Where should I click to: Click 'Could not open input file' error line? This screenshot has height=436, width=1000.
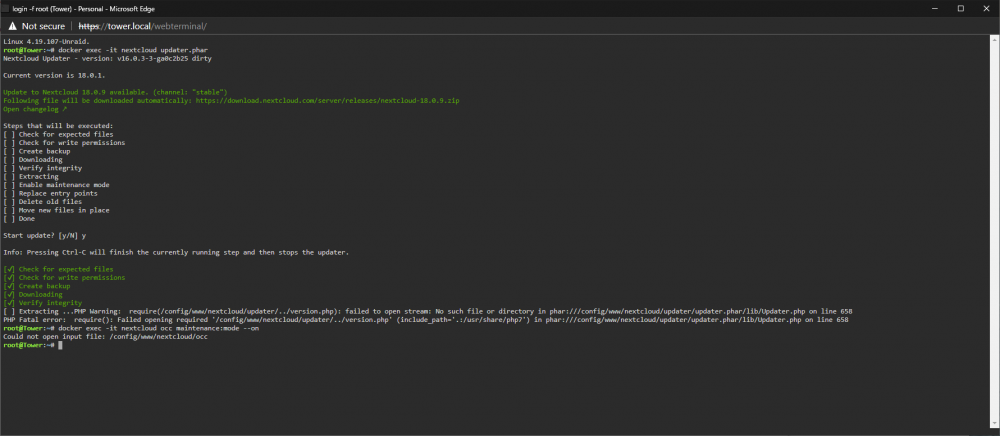coord(105,337)
